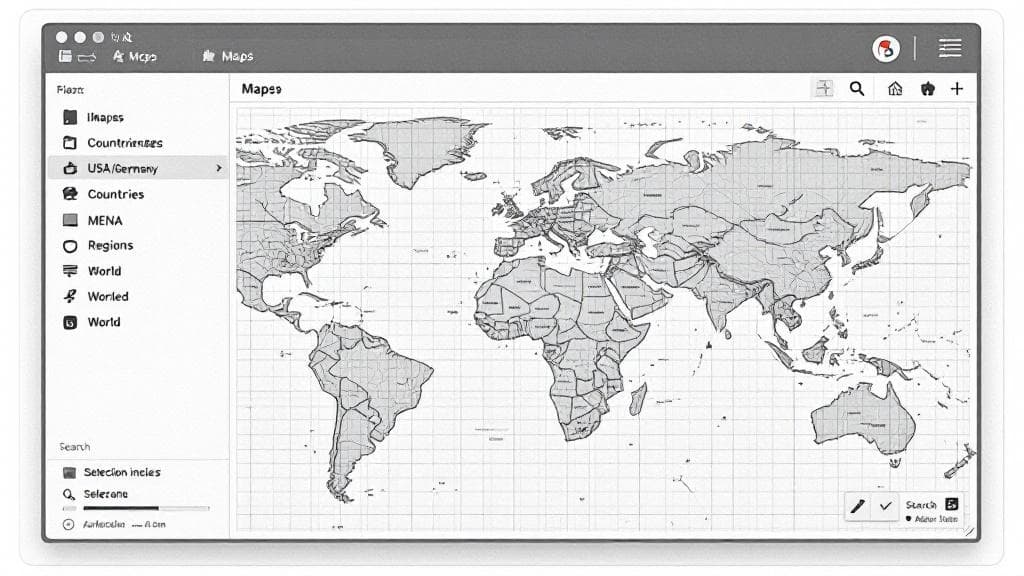Viewport: 1024px width, 576px height.
Task: Click the Search button on the map
Action: coord(925,504)
